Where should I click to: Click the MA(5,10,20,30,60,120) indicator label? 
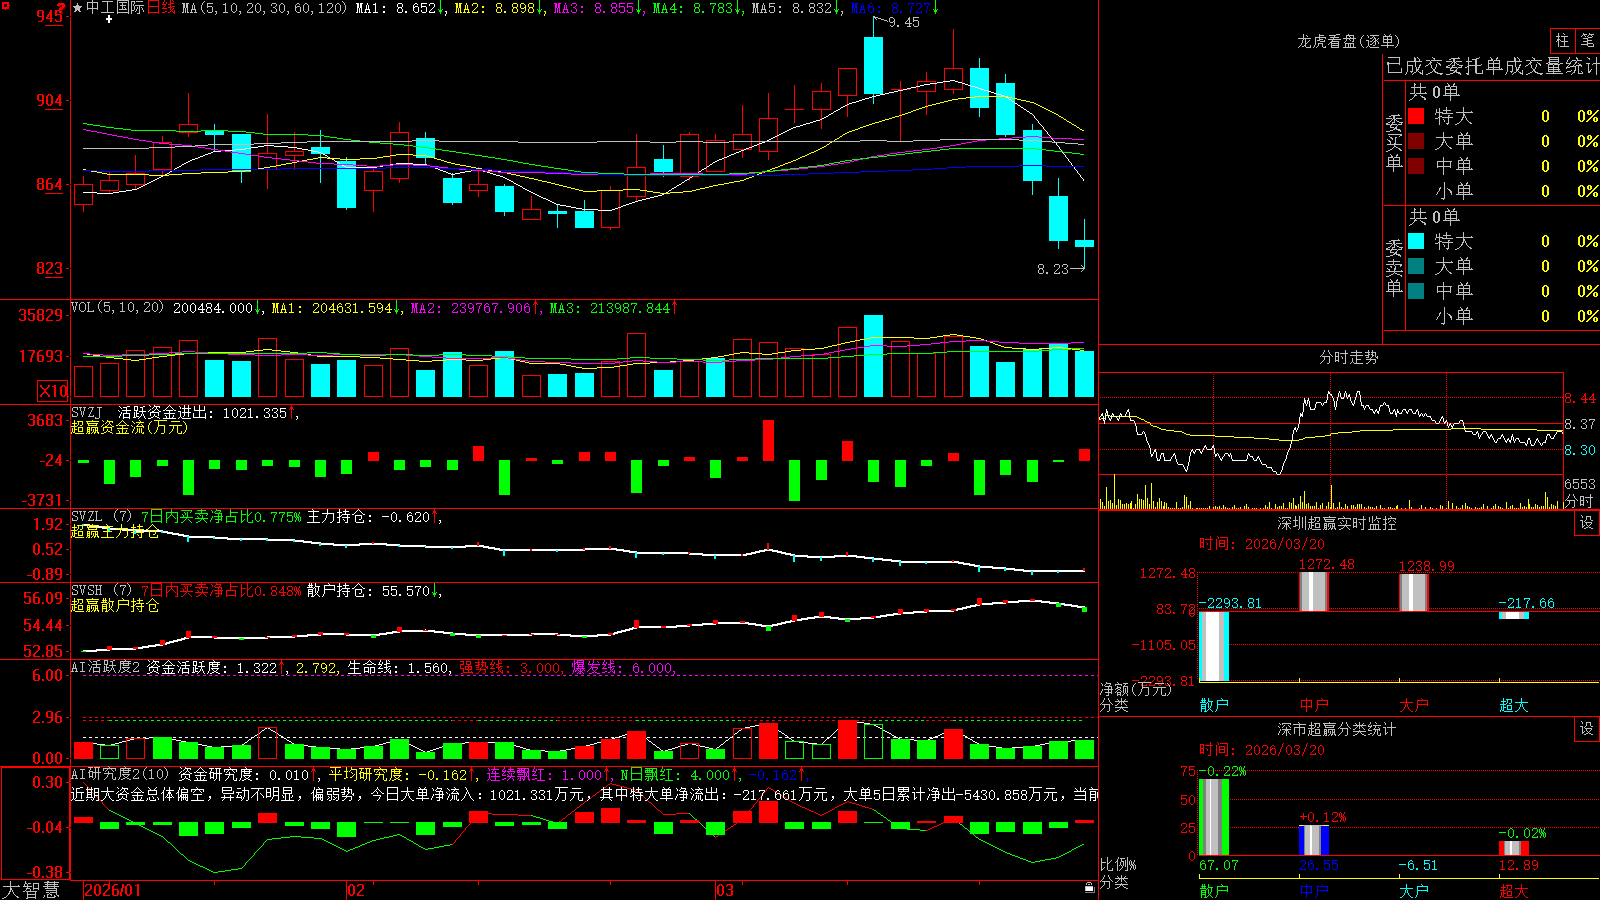coord(264,8)
